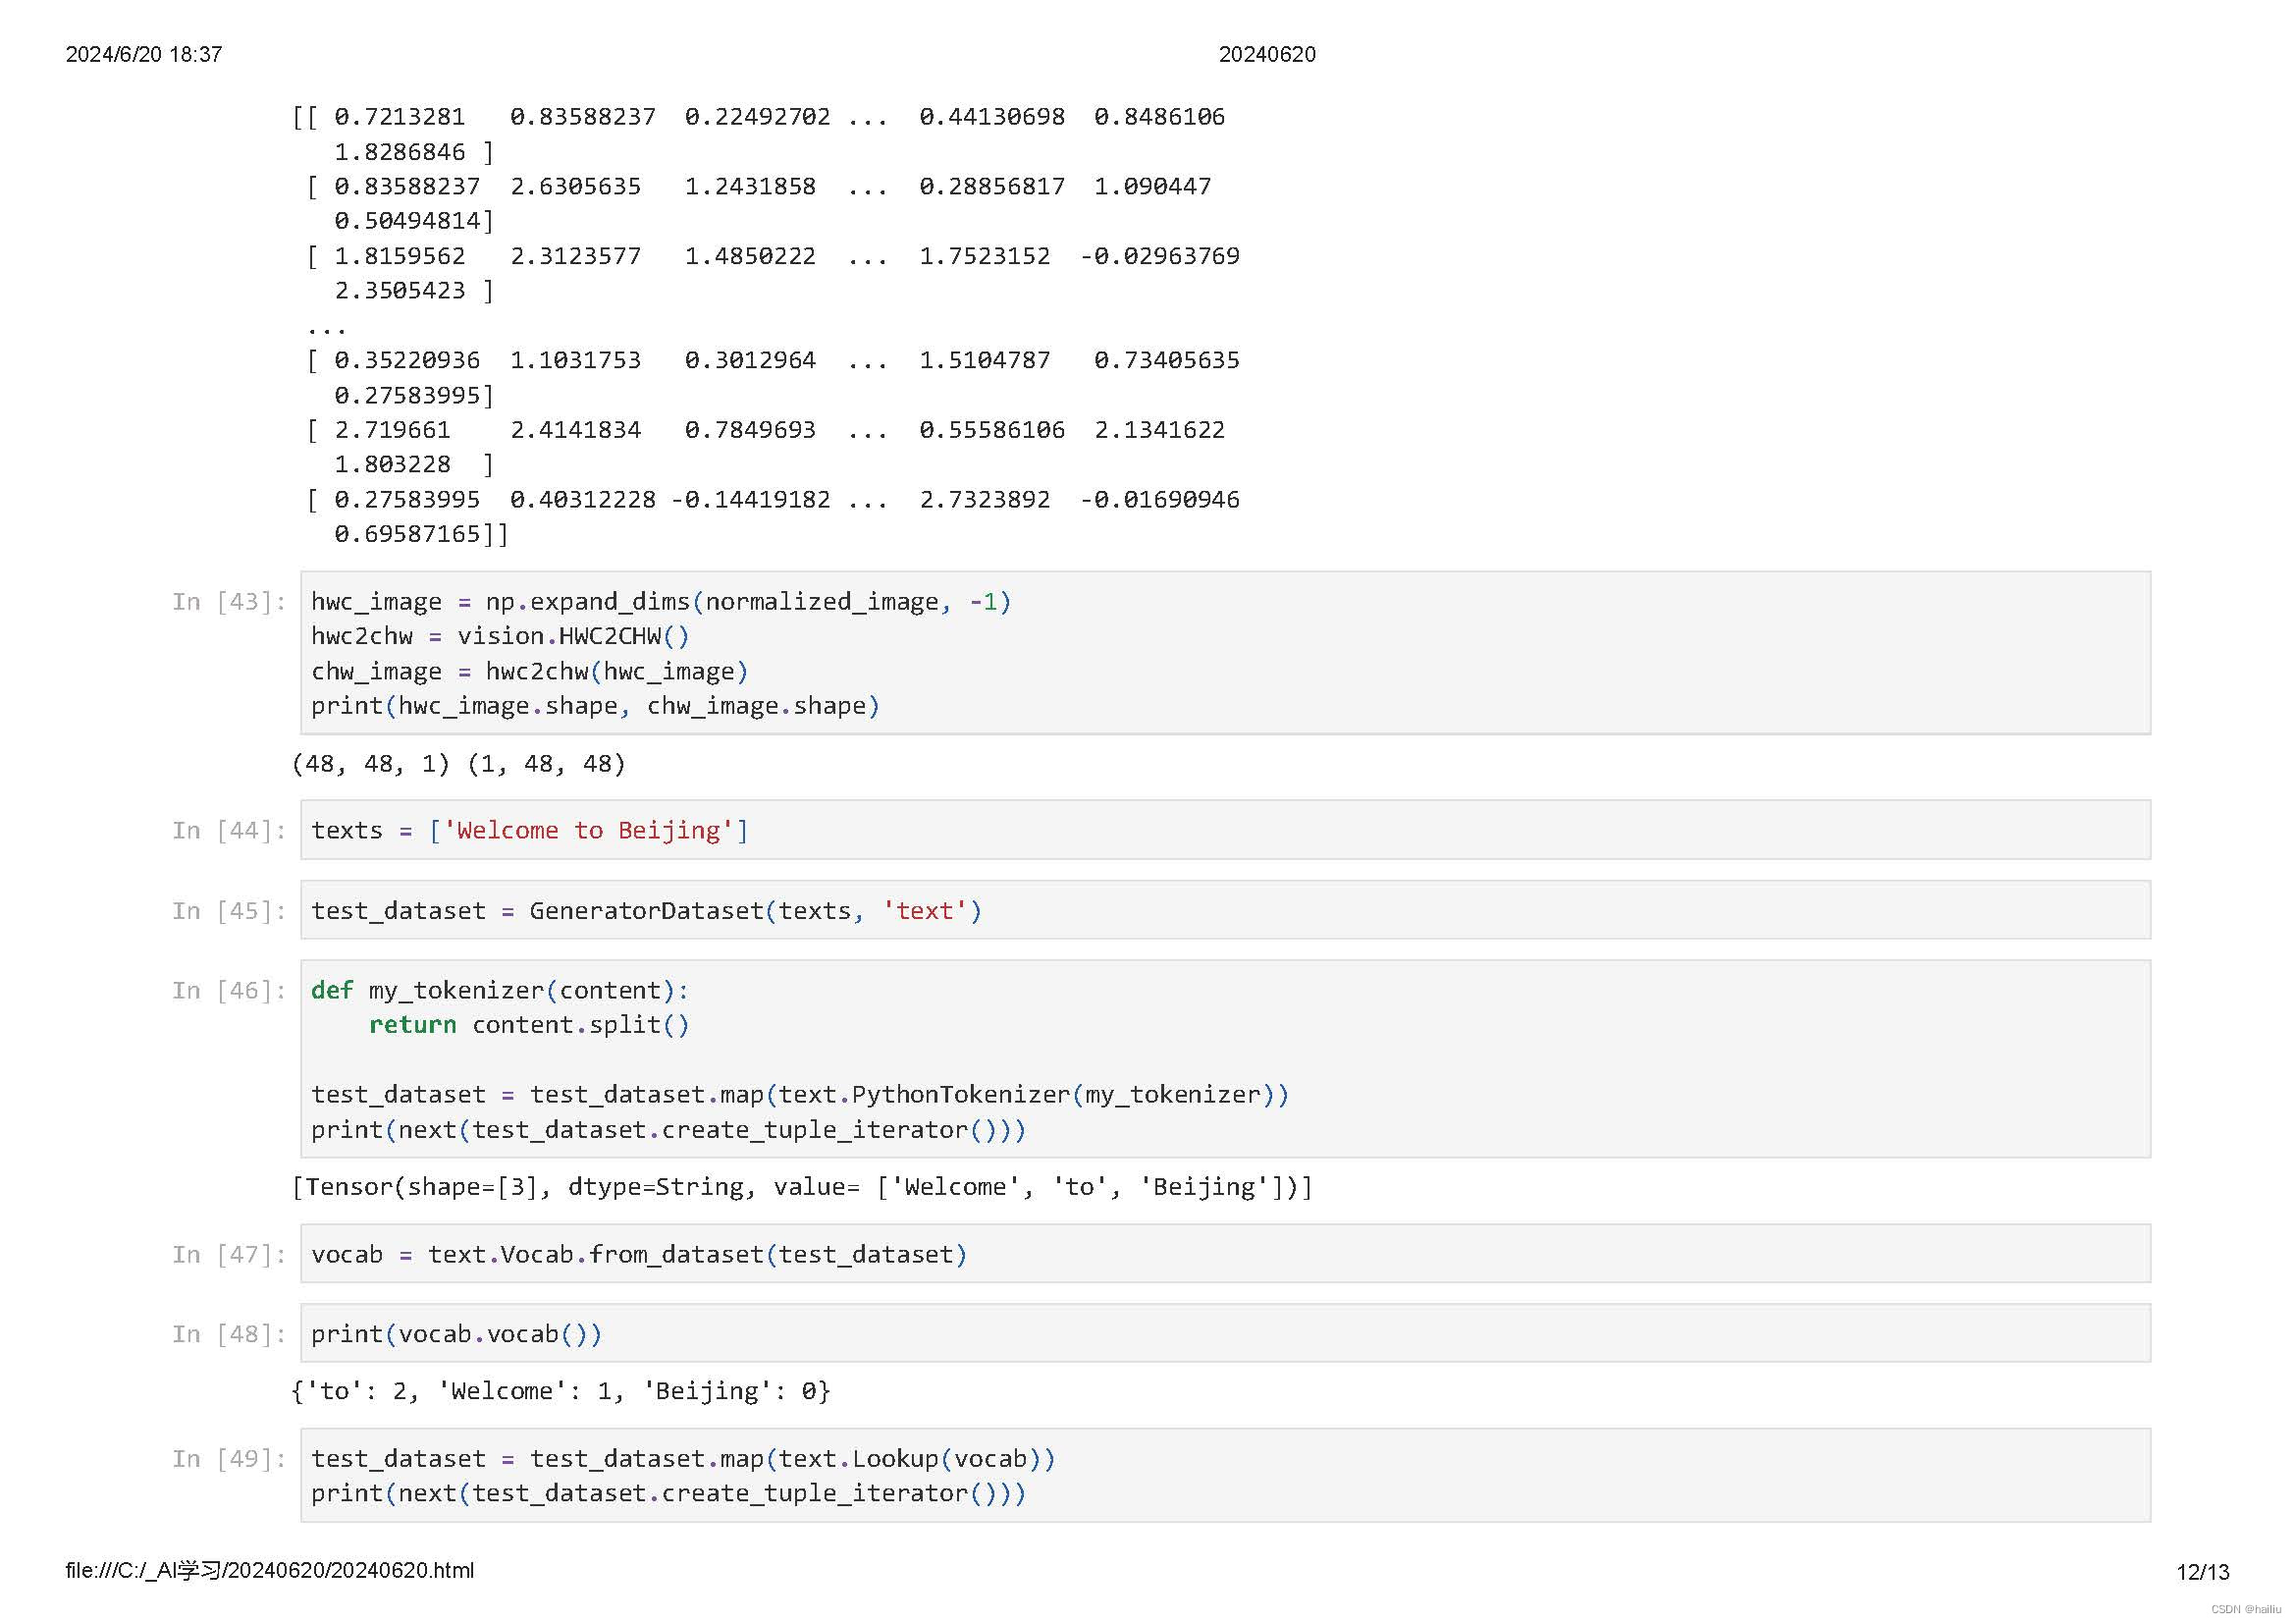
Task: Click the In [49] Lookup cell
Action: pos(1224,1475)
